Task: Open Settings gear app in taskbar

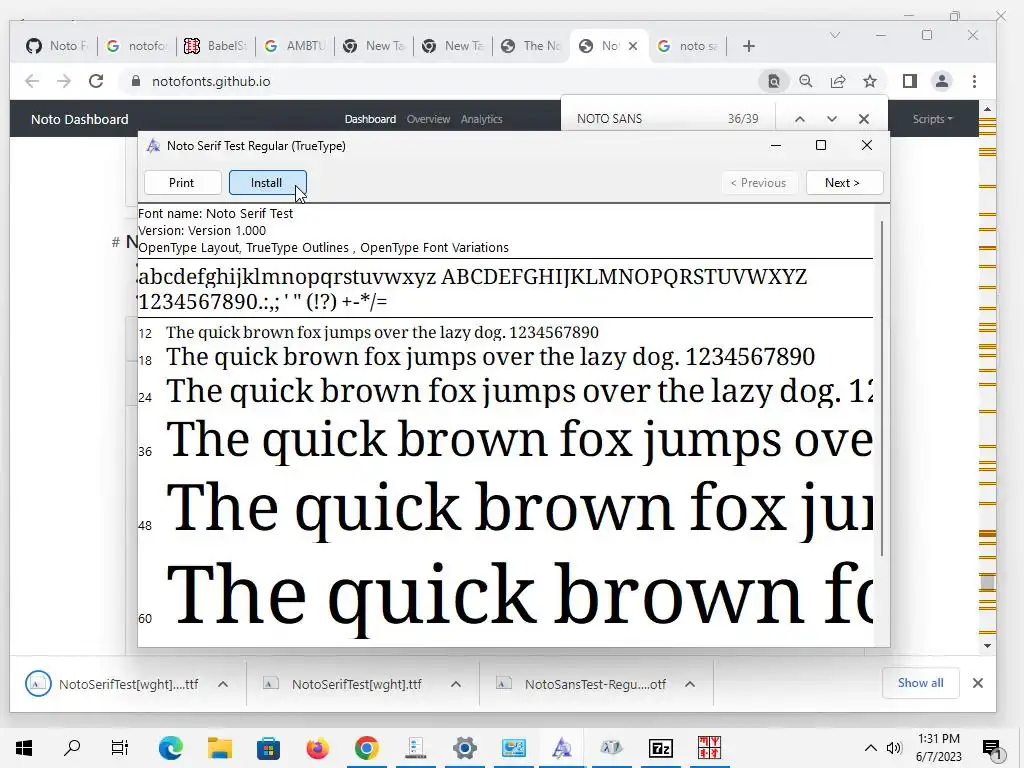Action: [x=464, y=748]
